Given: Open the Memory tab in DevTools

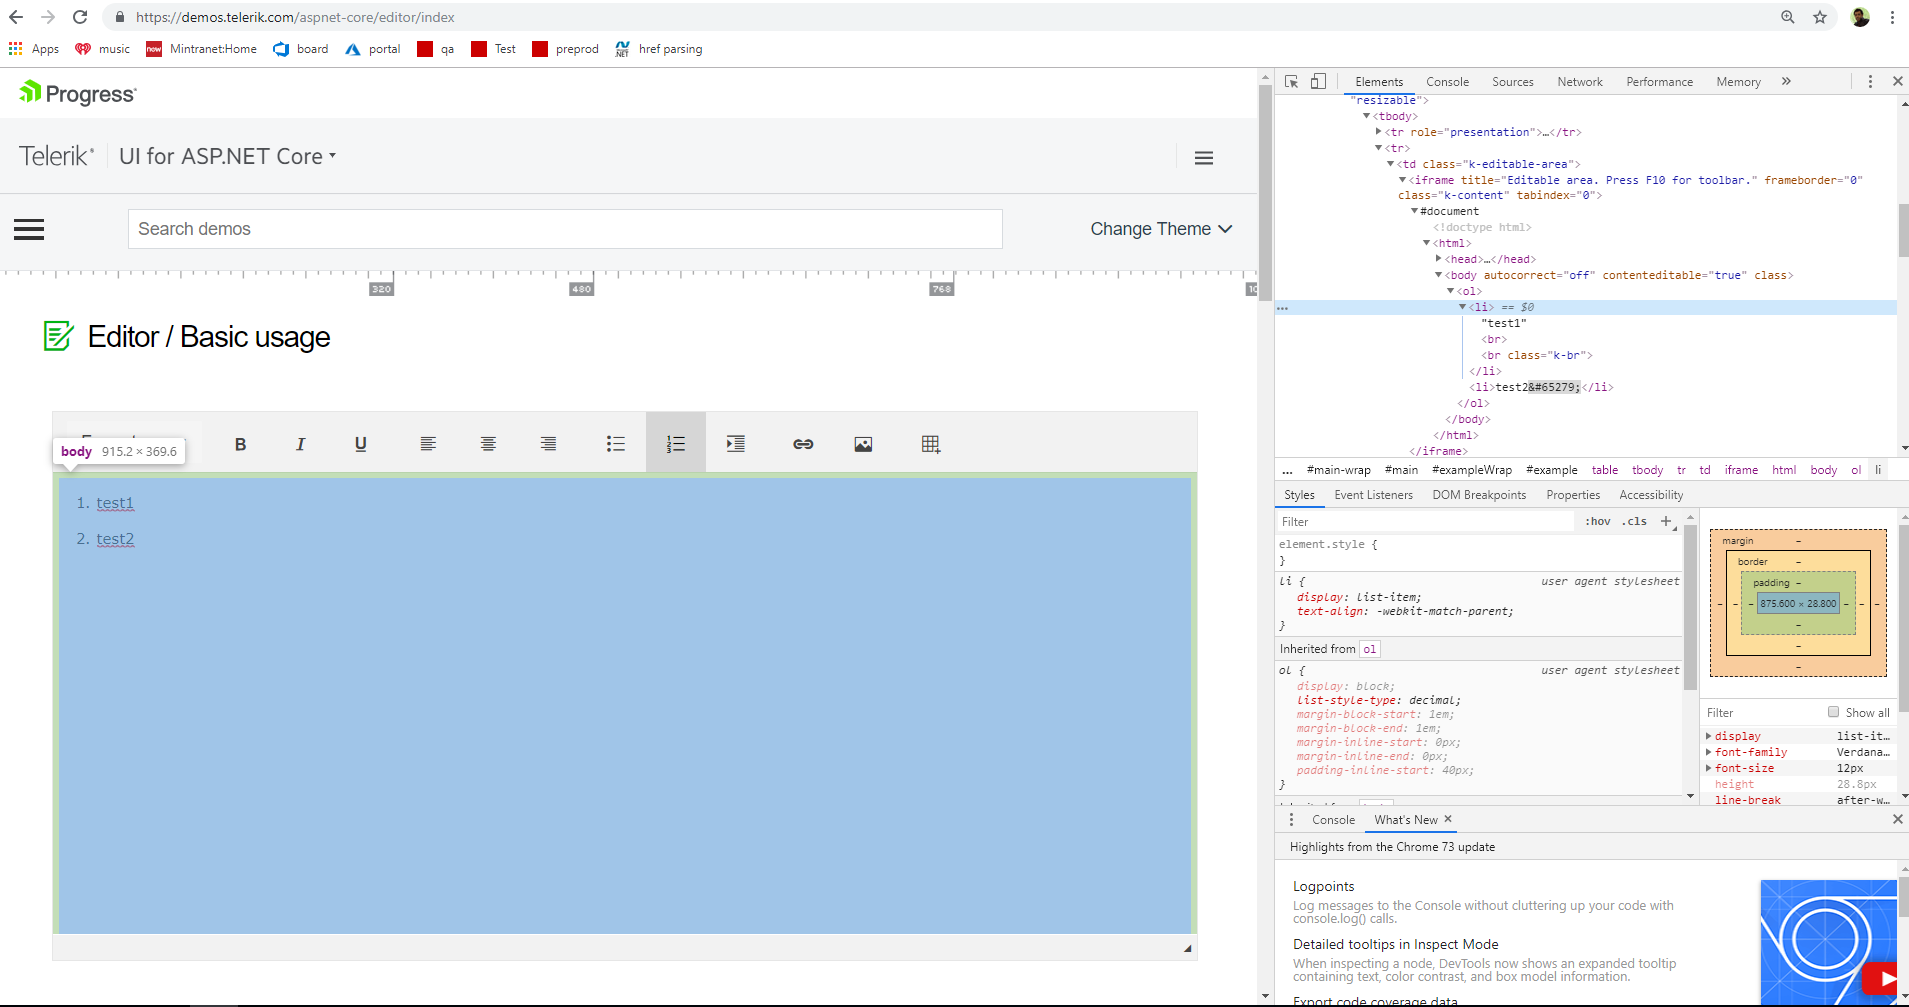Looking at the screenshot, I should tap(1738, 82).
